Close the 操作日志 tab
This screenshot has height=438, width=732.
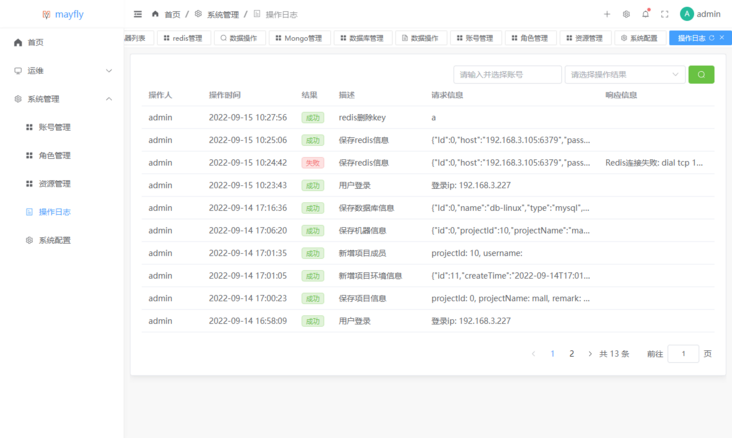tap(723, 38)
